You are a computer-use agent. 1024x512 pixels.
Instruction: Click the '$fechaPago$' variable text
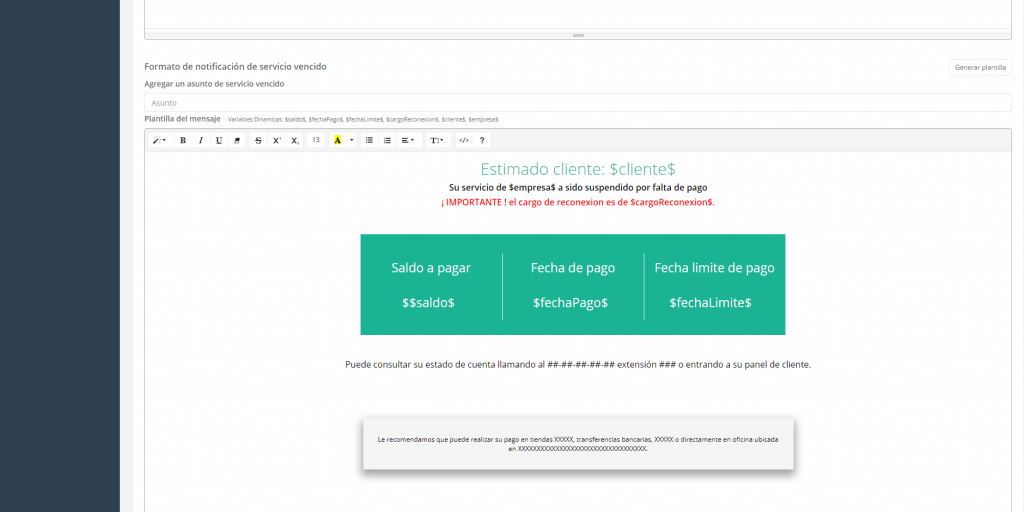click(571, 303)
